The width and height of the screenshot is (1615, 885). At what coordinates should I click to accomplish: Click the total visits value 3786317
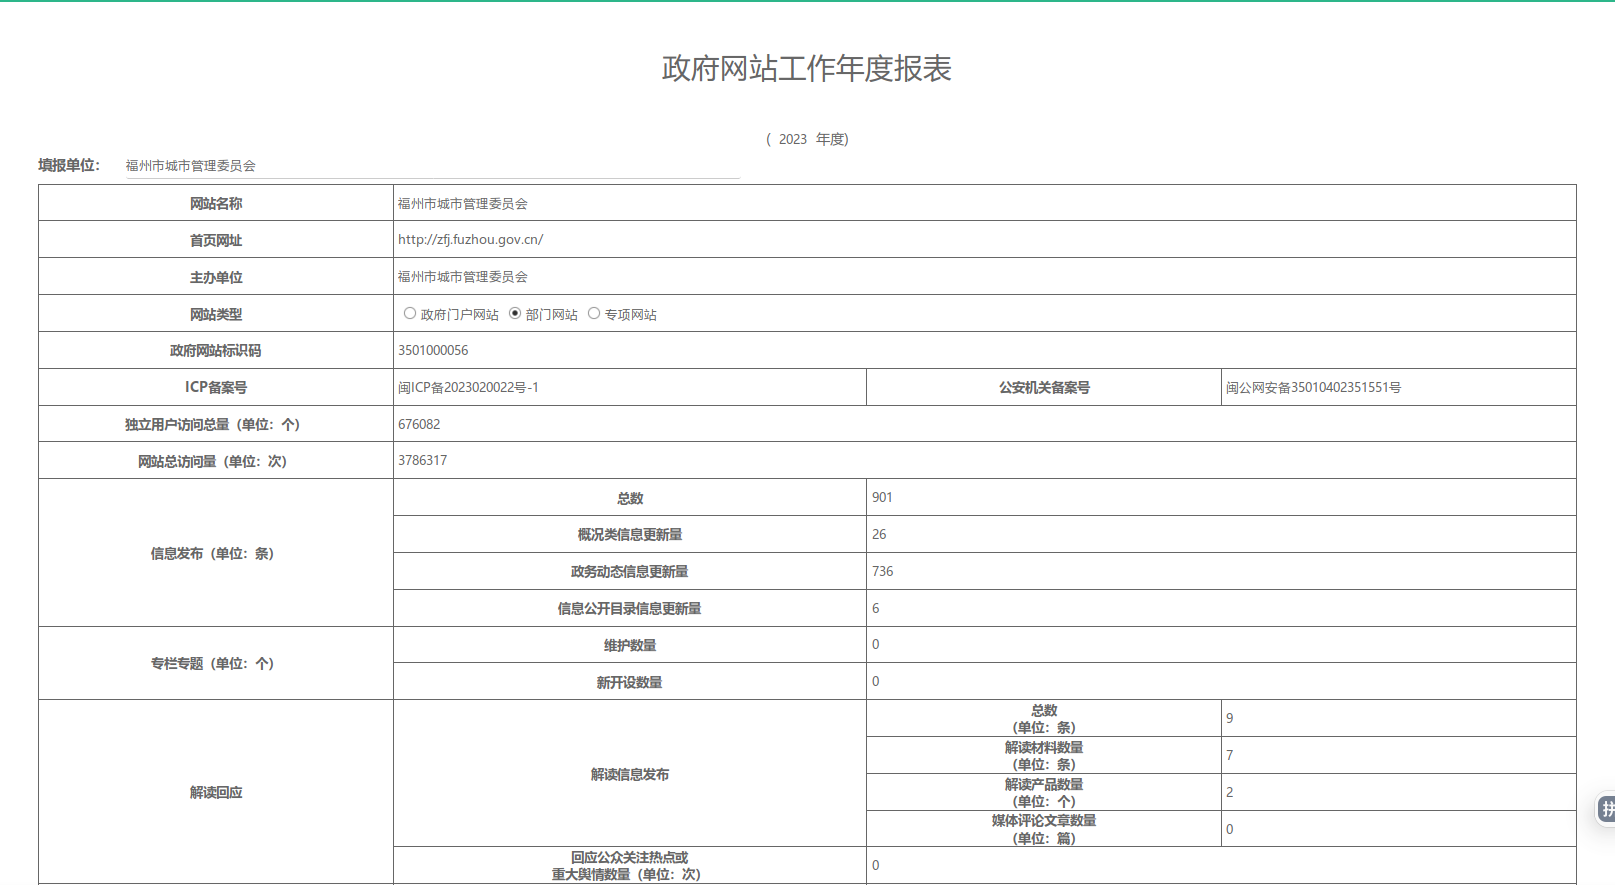422,461
